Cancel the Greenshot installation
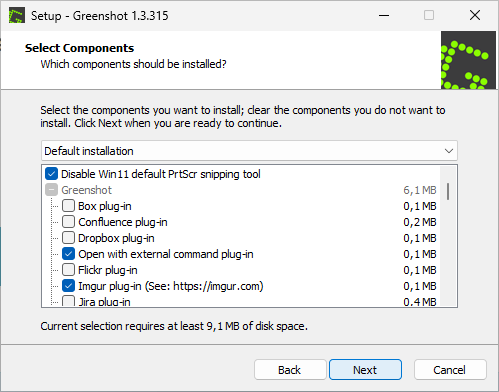Screen dimensions: 499x392 coord(450,370)
